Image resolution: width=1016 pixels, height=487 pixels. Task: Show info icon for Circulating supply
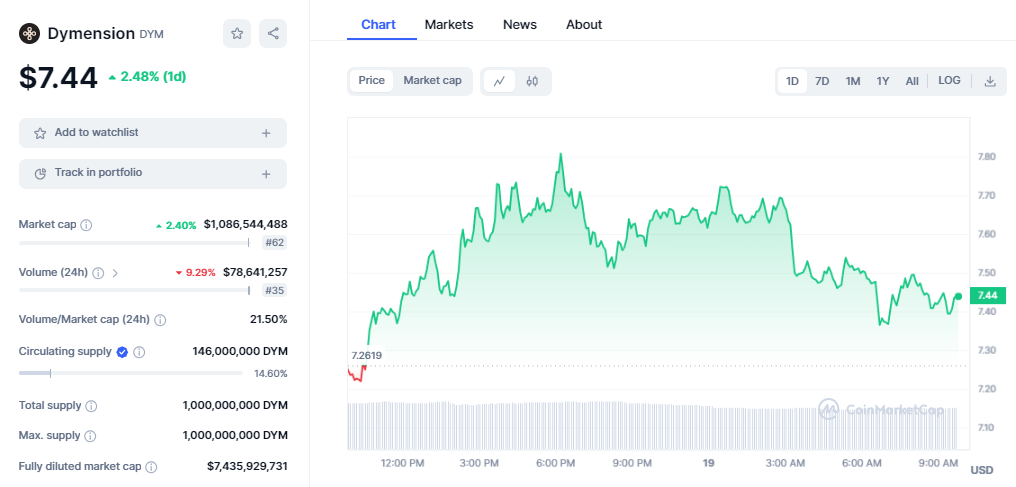tap(139, 352)
